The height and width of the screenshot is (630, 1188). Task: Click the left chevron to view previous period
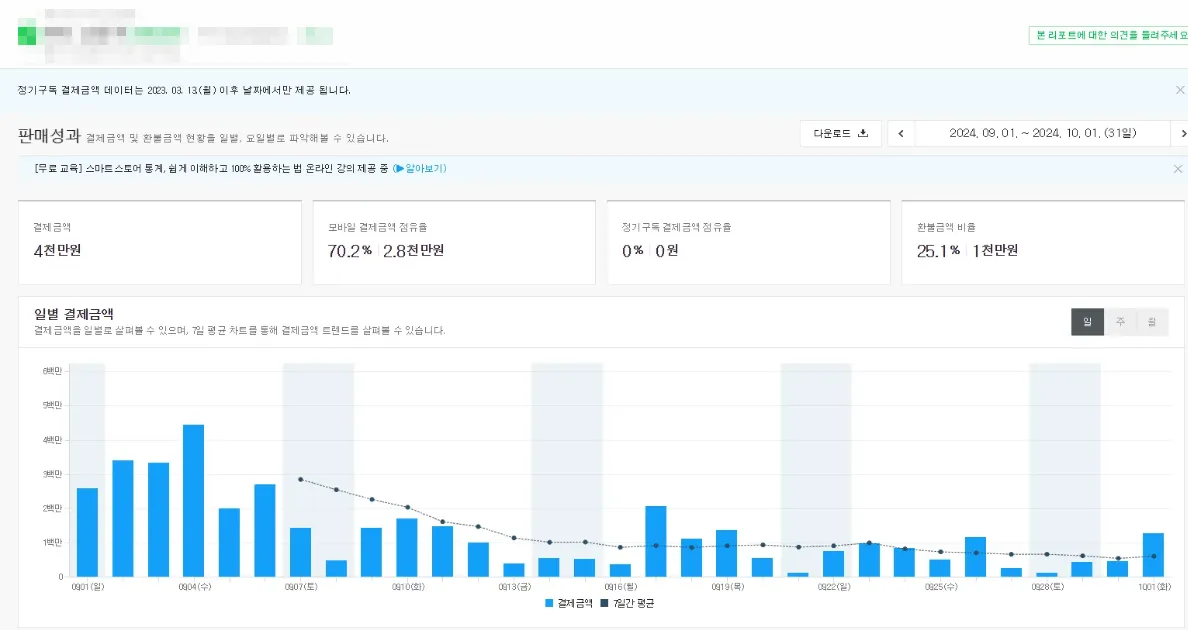click(x=900, y=132)
